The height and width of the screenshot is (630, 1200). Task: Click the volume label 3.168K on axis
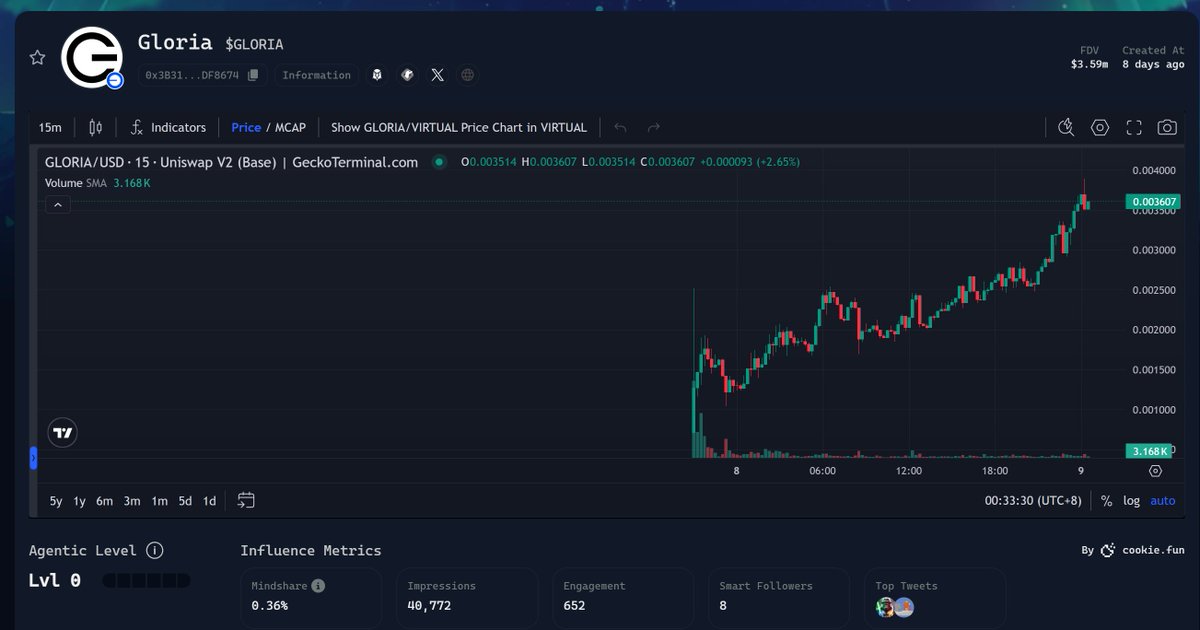(x=1148, y=451)
